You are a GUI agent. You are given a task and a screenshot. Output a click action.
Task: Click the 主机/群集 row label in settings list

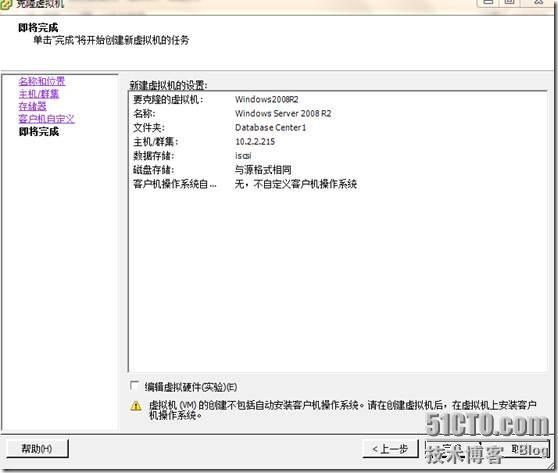pyautogui.click(x=156, y=142)
